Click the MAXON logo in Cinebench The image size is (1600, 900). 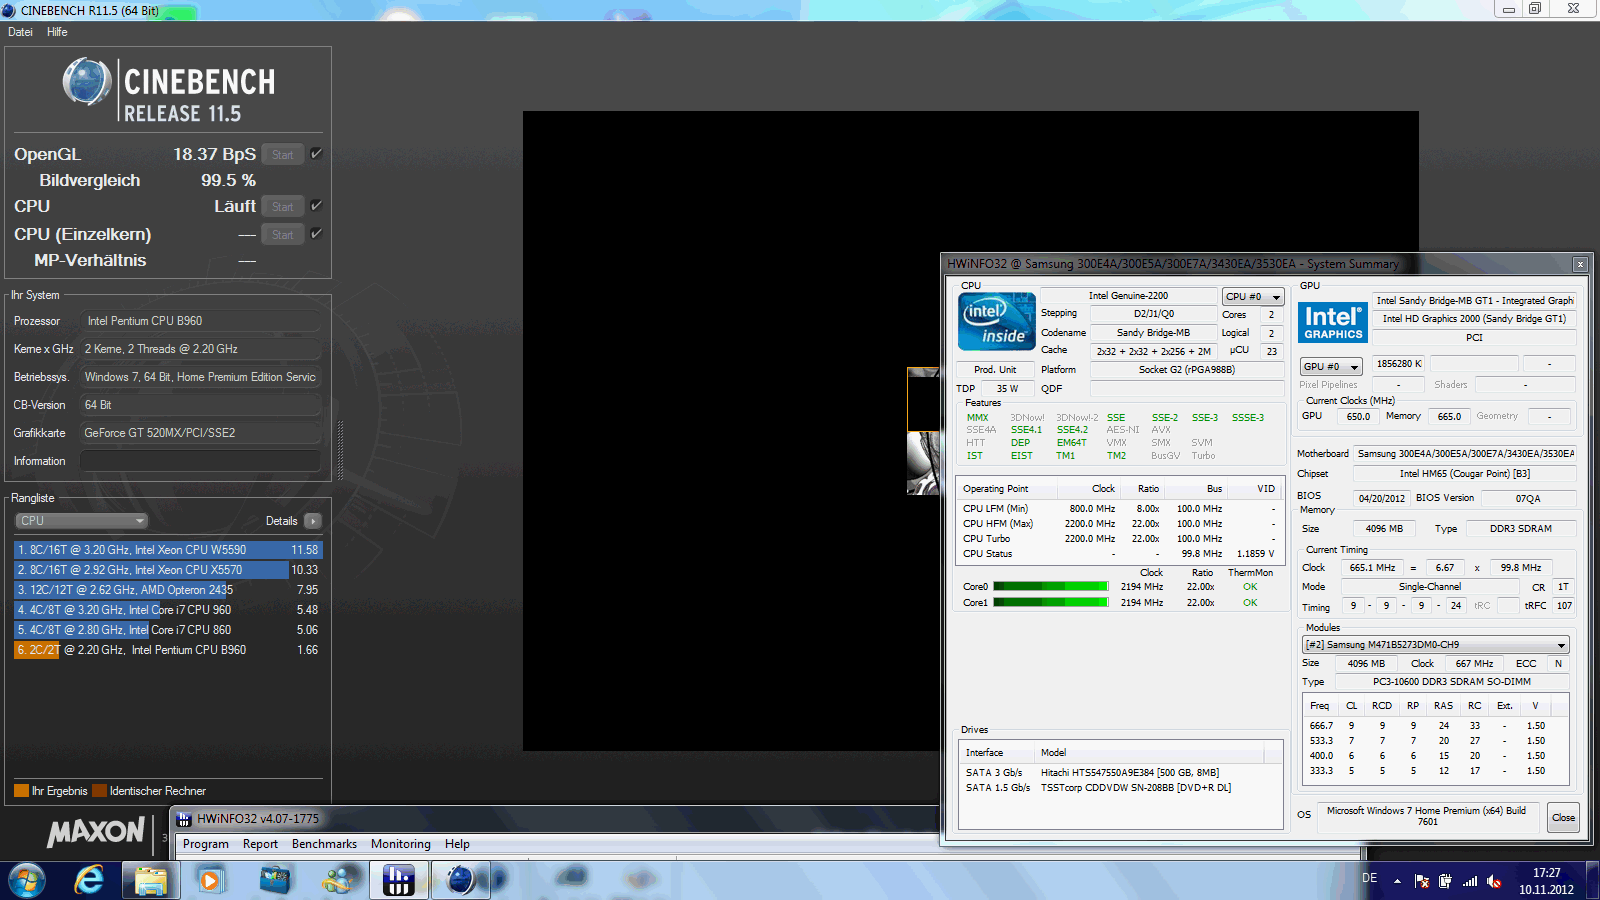point(96,832)
